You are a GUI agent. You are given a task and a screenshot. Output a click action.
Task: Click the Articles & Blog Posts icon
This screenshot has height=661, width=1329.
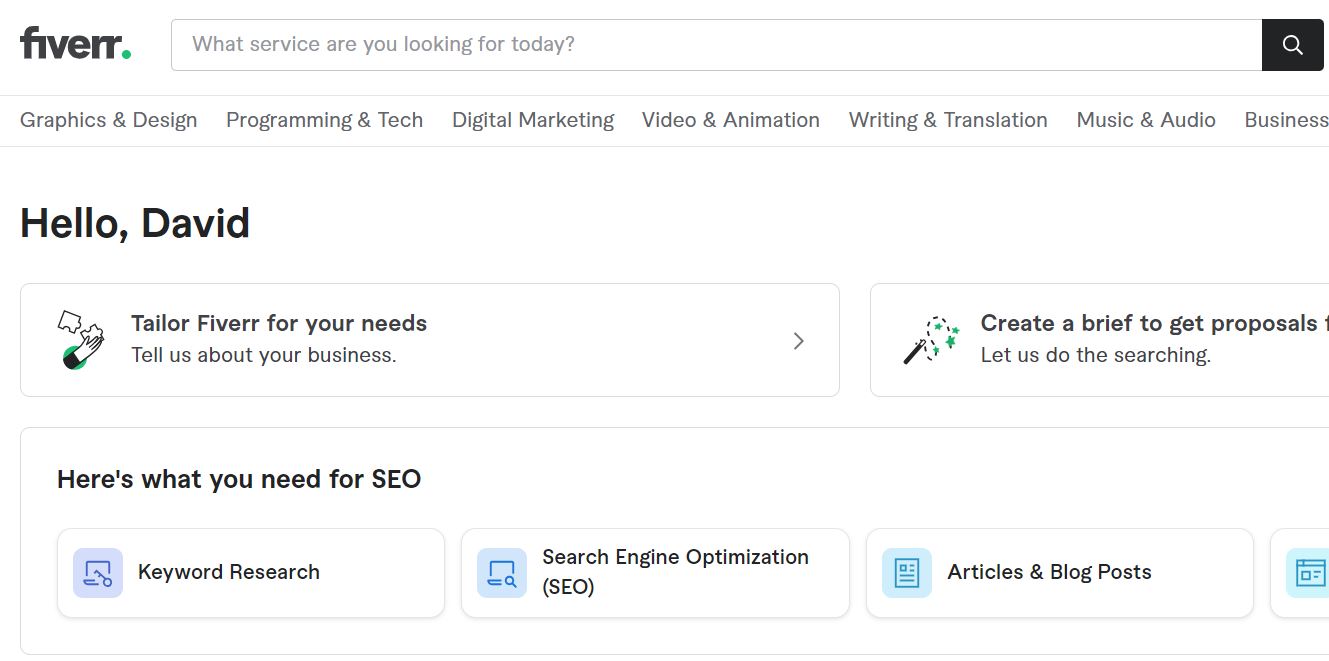(907, 573)
